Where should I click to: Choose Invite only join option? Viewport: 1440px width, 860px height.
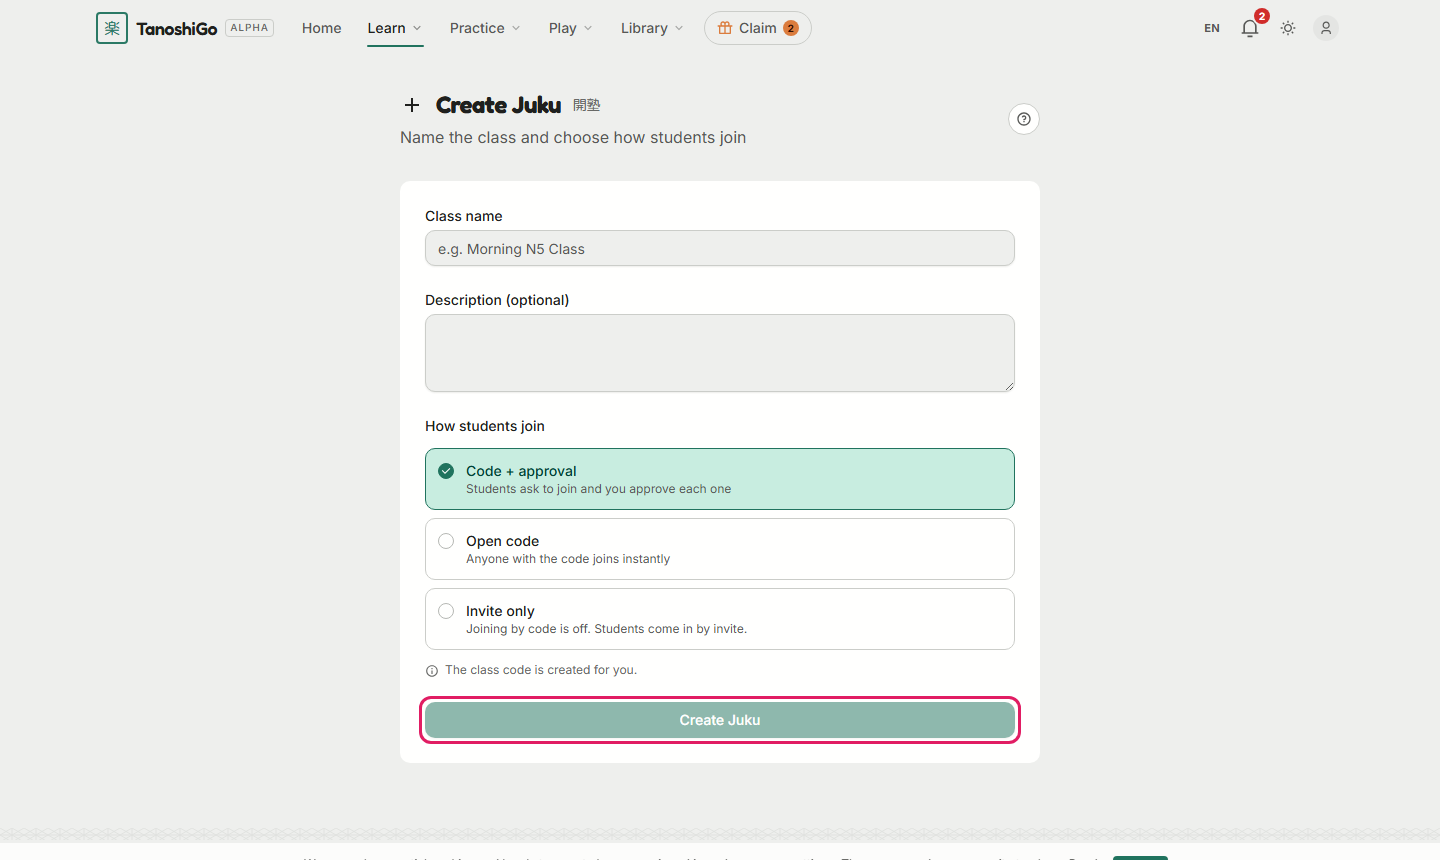pyautogui.click(x=720, y=619)
